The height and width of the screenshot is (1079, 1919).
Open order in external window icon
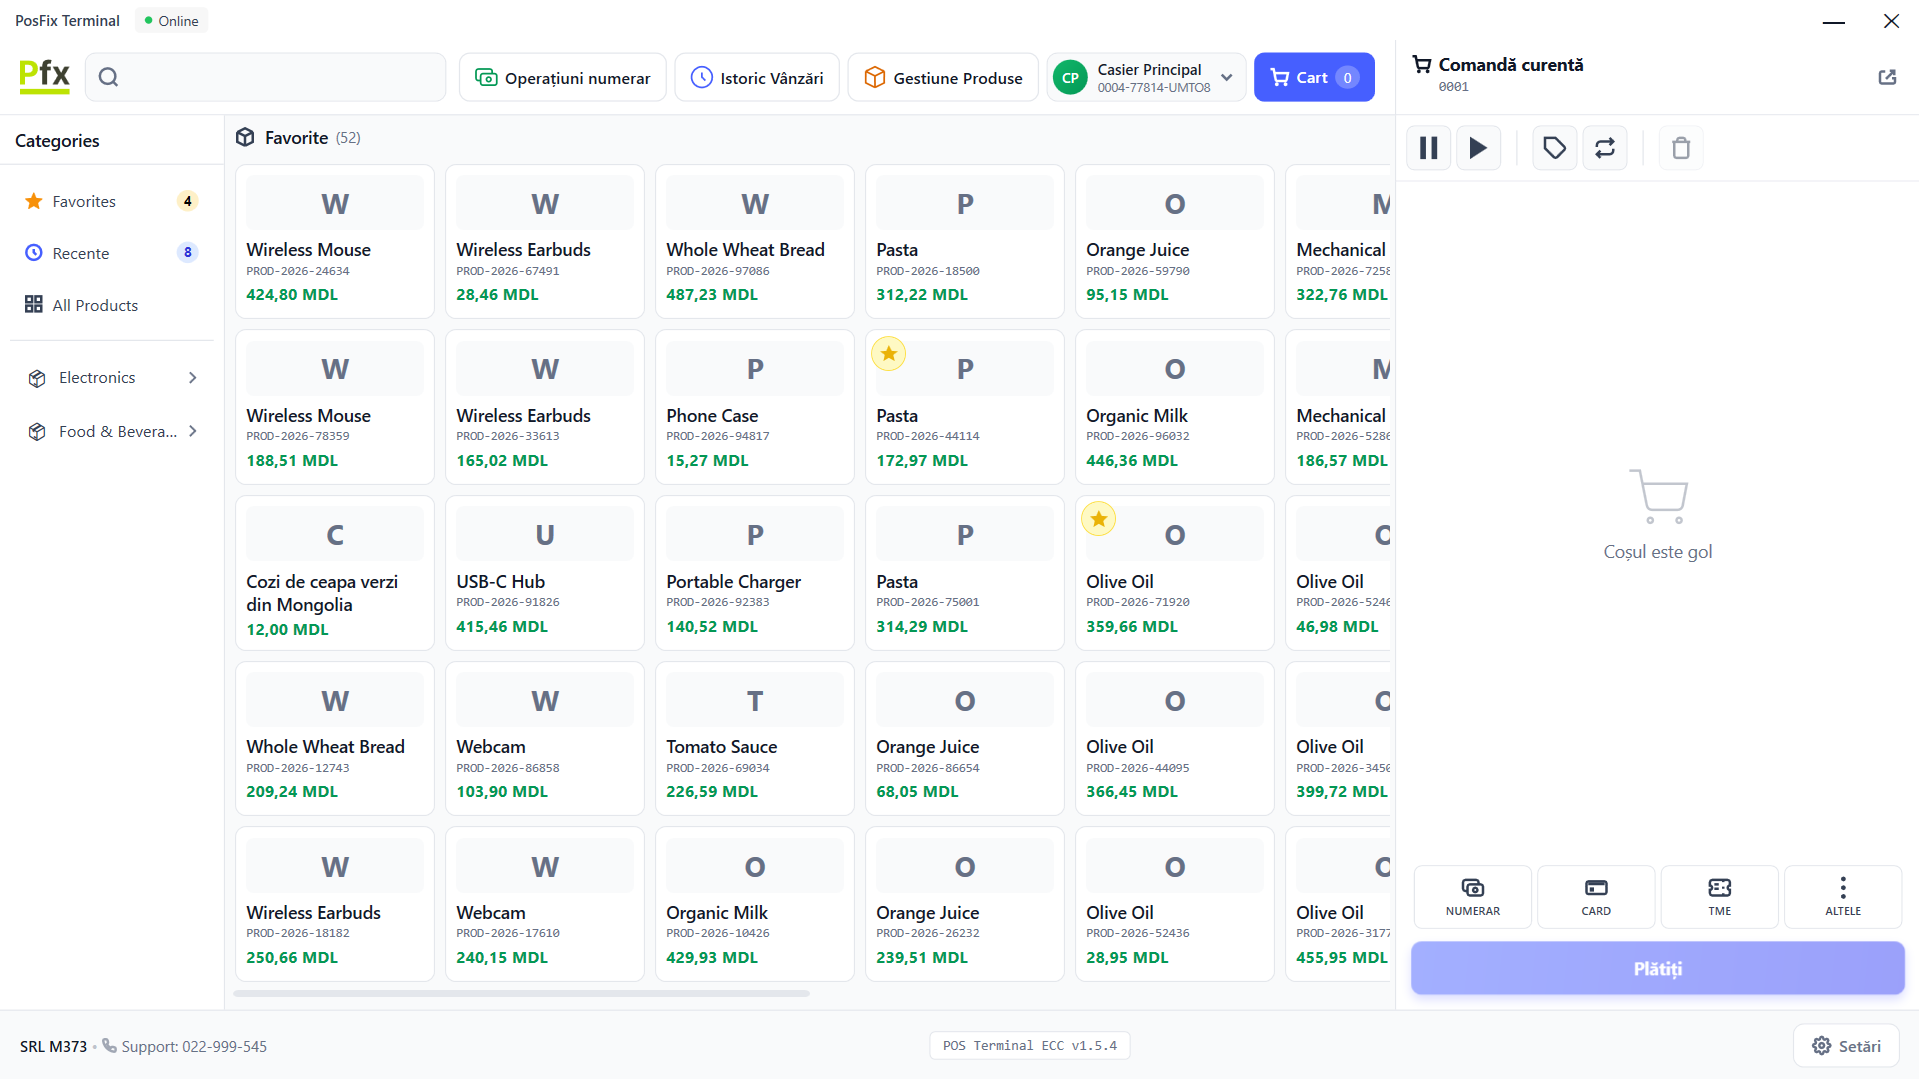pos(1887,77)
